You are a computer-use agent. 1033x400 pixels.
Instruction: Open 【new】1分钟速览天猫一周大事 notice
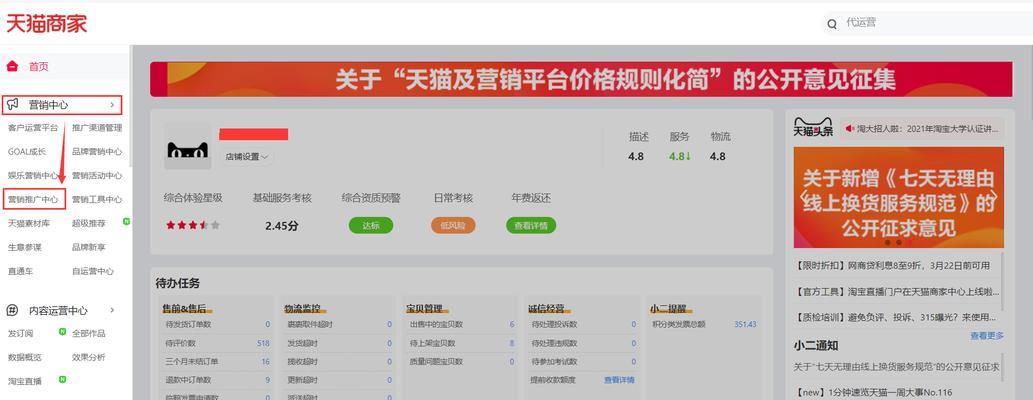point(874,392)
